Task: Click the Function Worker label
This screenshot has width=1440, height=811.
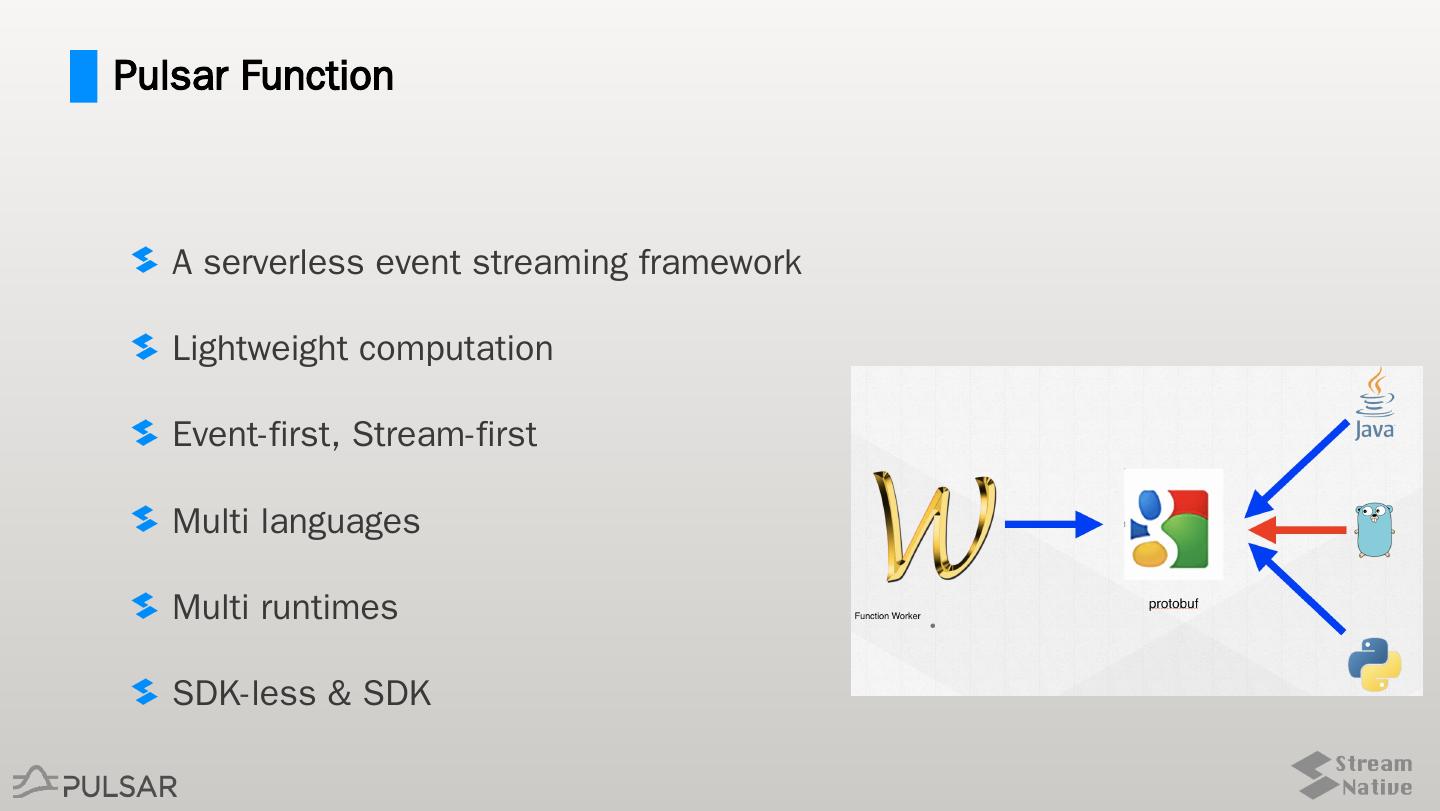Action: click(x=887, y=616)
